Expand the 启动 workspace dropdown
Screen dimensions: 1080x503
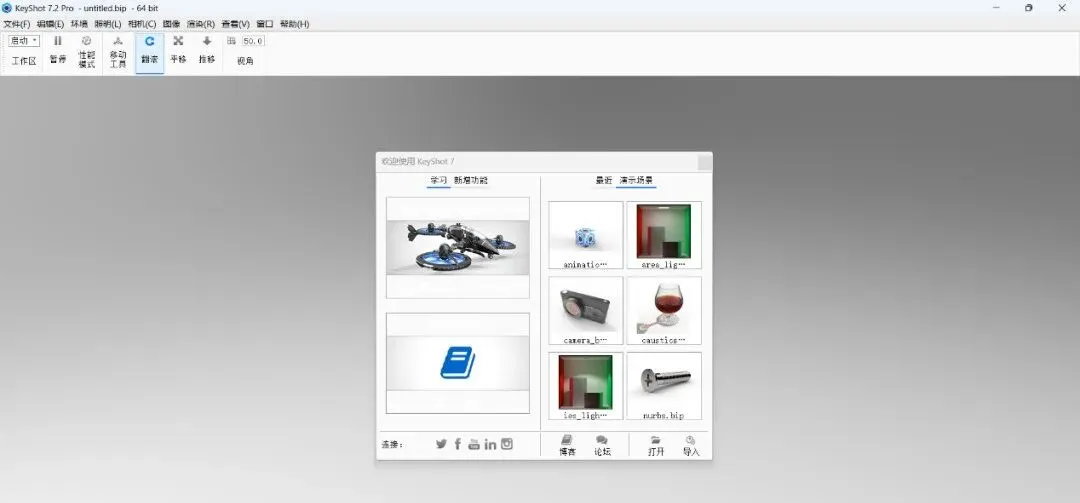[24, 41]
